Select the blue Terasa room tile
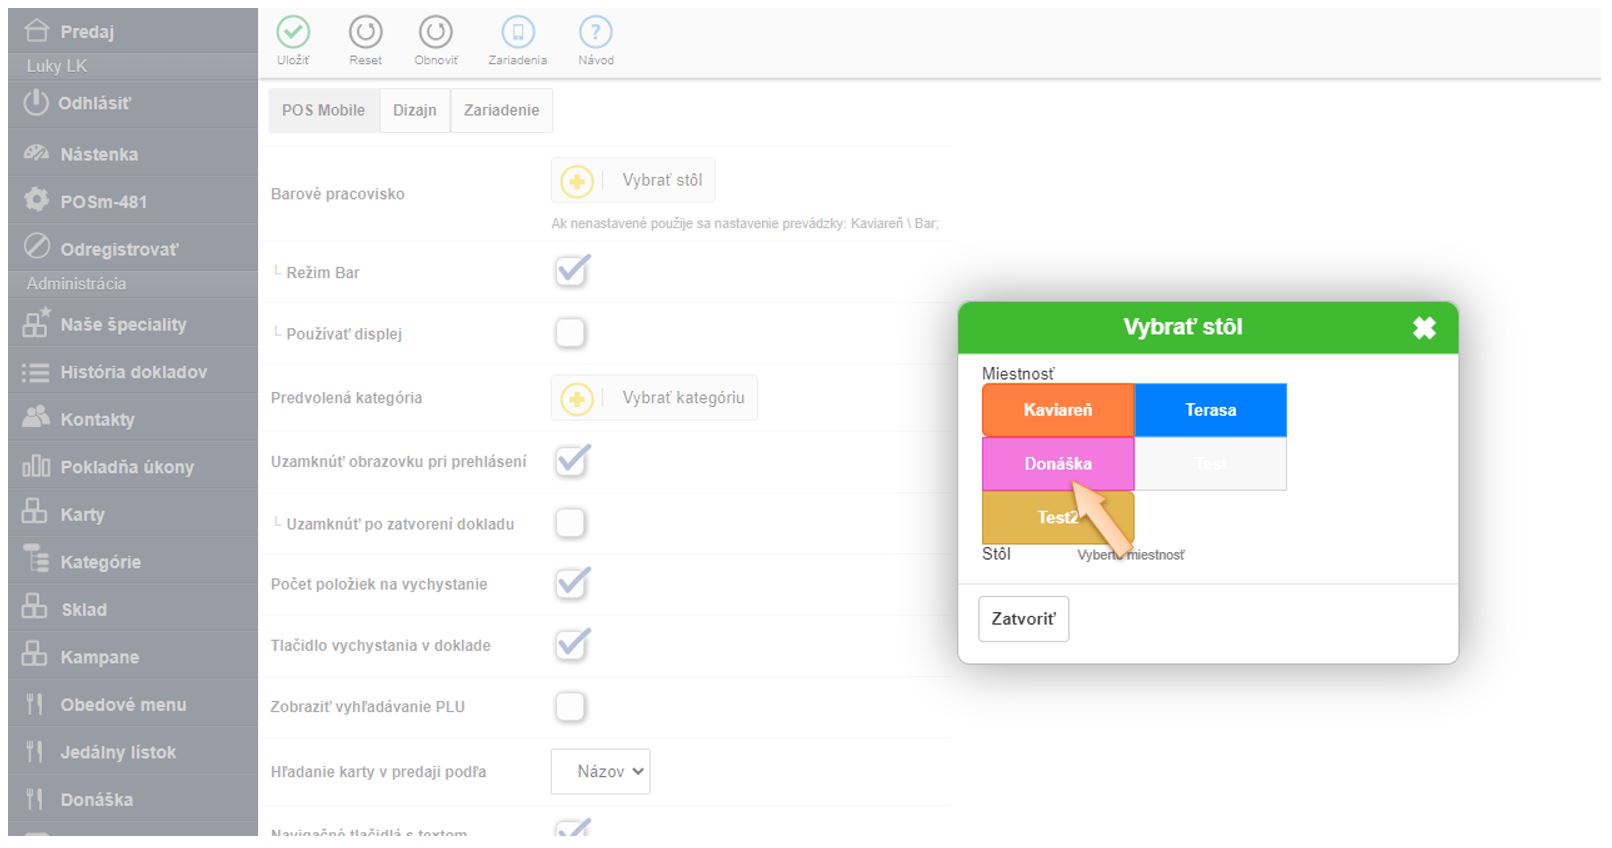Image resolution: width=1612 pixels, height=848 pixels. pyautogui.click(x=1210, y=410)
